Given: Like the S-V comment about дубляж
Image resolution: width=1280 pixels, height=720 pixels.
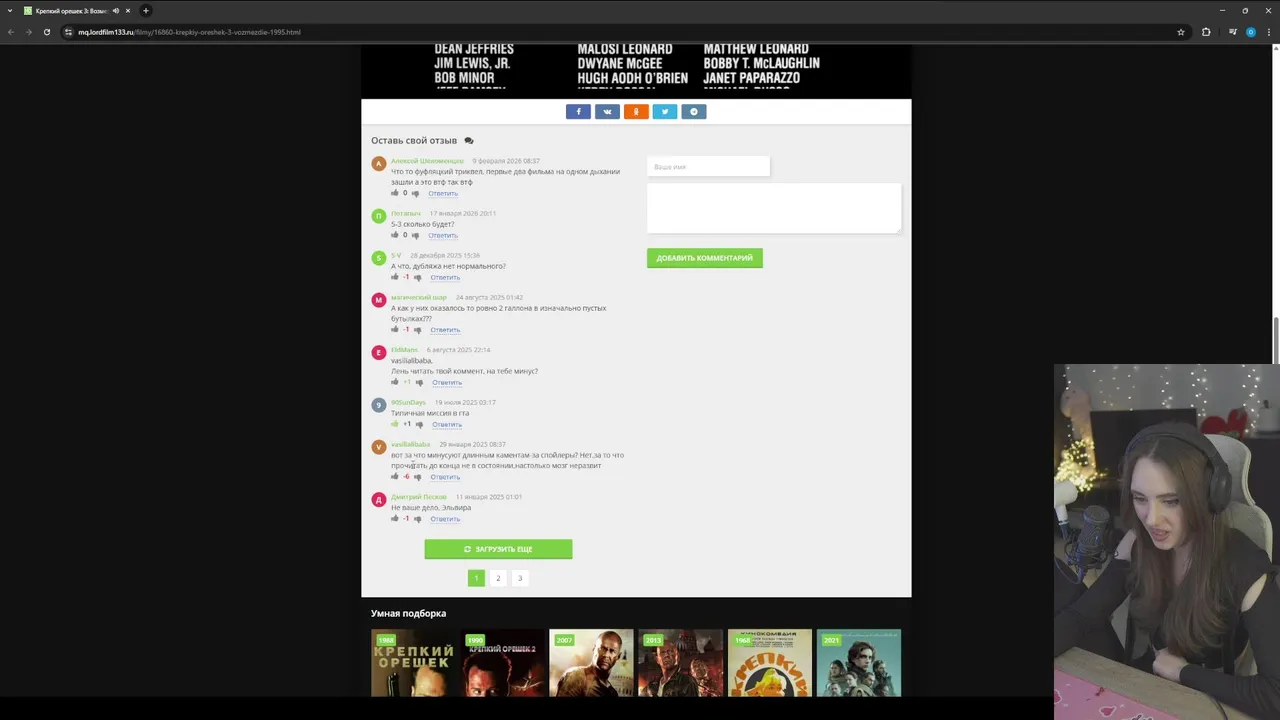Looking at the screenshot, I should coord(395,277).
